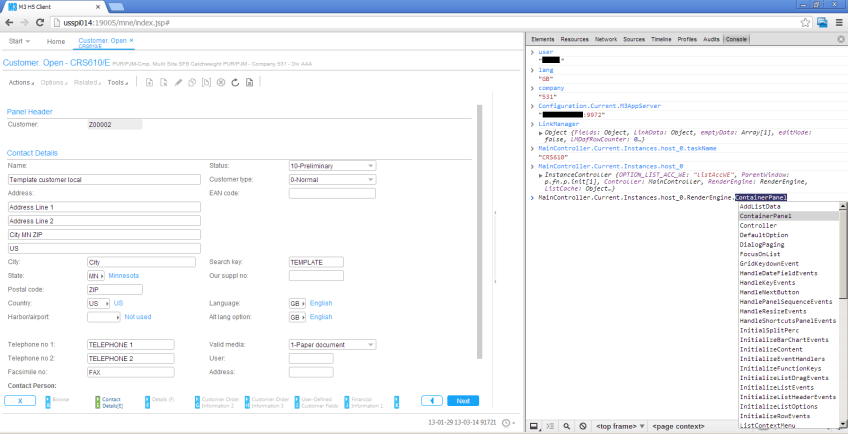Open the Customer type dropdown

coord(333,180)
